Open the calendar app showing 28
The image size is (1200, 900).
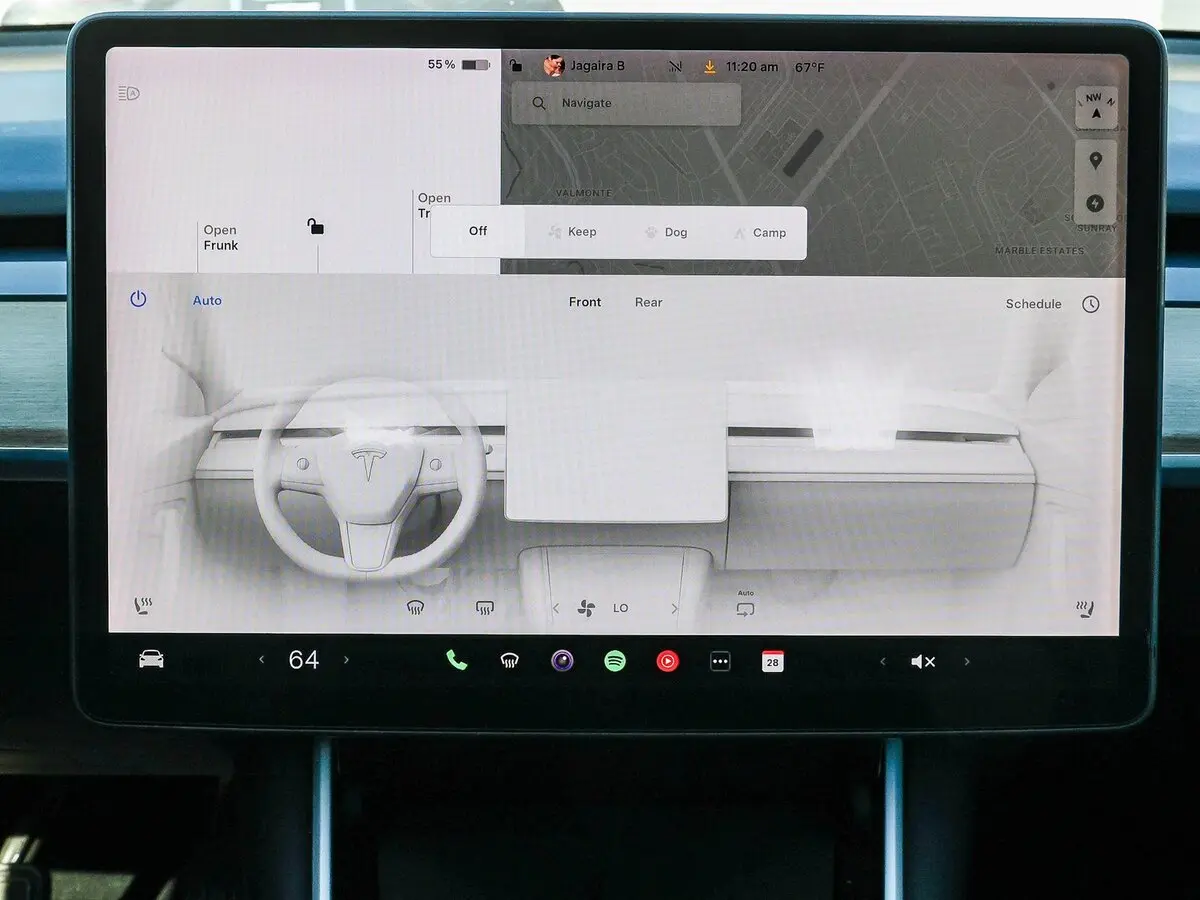[772, 661]
